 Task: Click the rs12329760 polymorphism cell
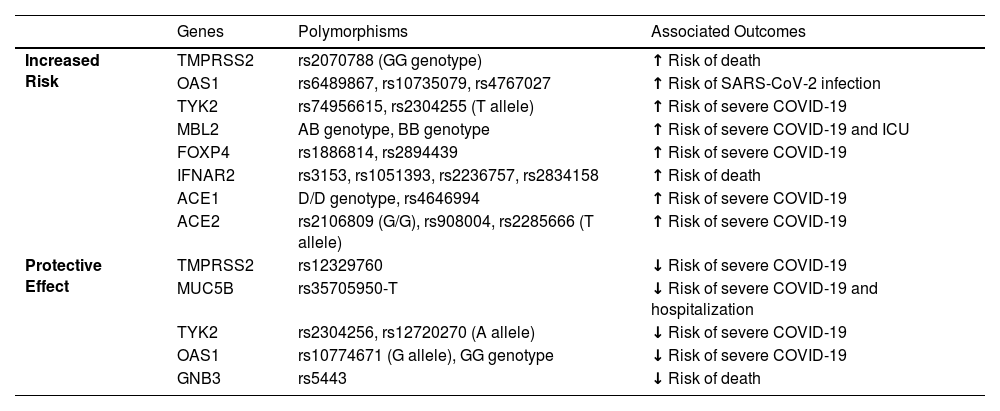coord(340,266)
